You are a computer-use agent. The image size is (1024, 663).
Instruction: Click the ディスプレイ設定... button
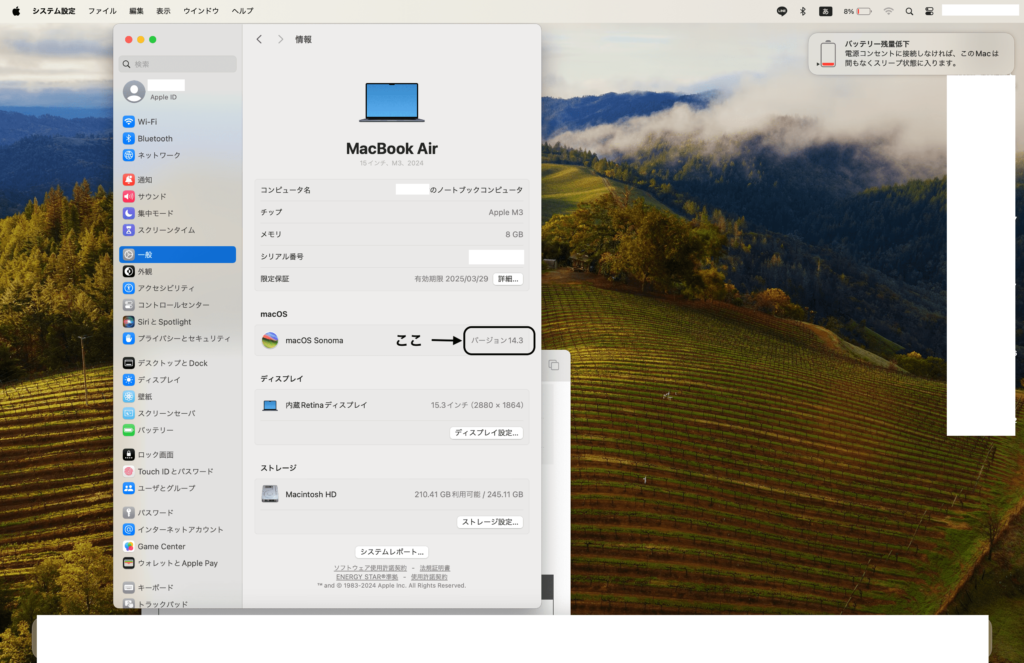coord(487,433)
